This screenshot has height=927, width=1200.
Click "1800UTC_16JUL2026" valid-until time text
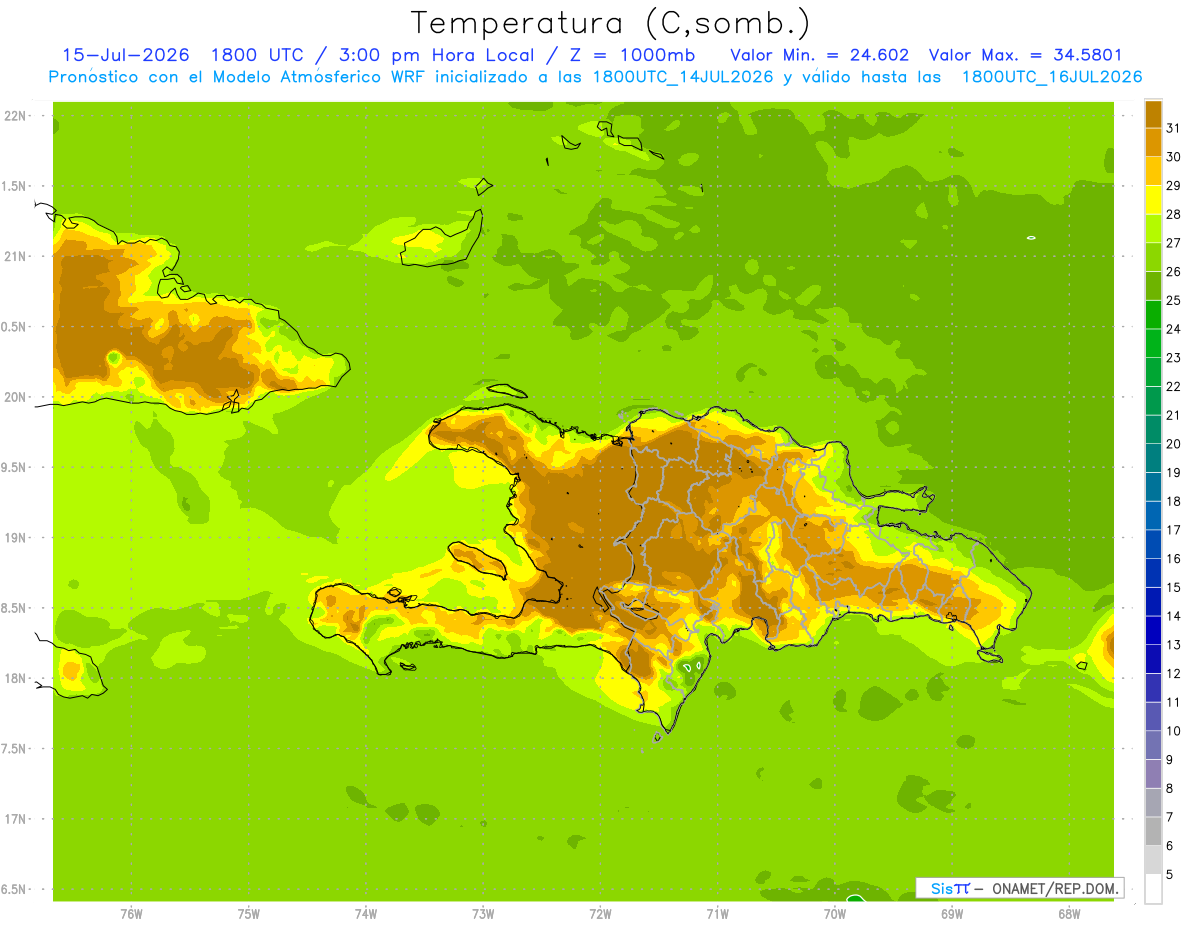(1052, 77)
